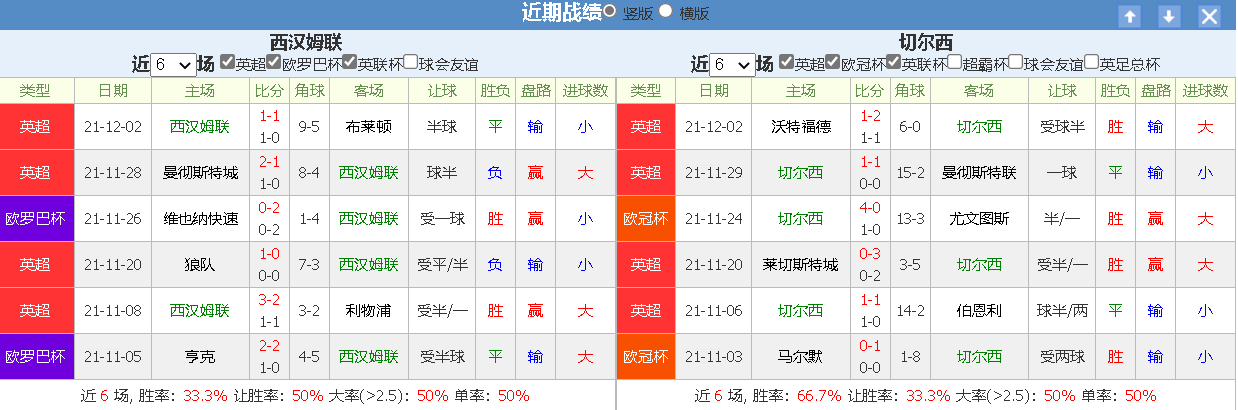Screen dimensions: 1238x410
Task: Click 切尔西 team title
Action: [x=925, y=42]
